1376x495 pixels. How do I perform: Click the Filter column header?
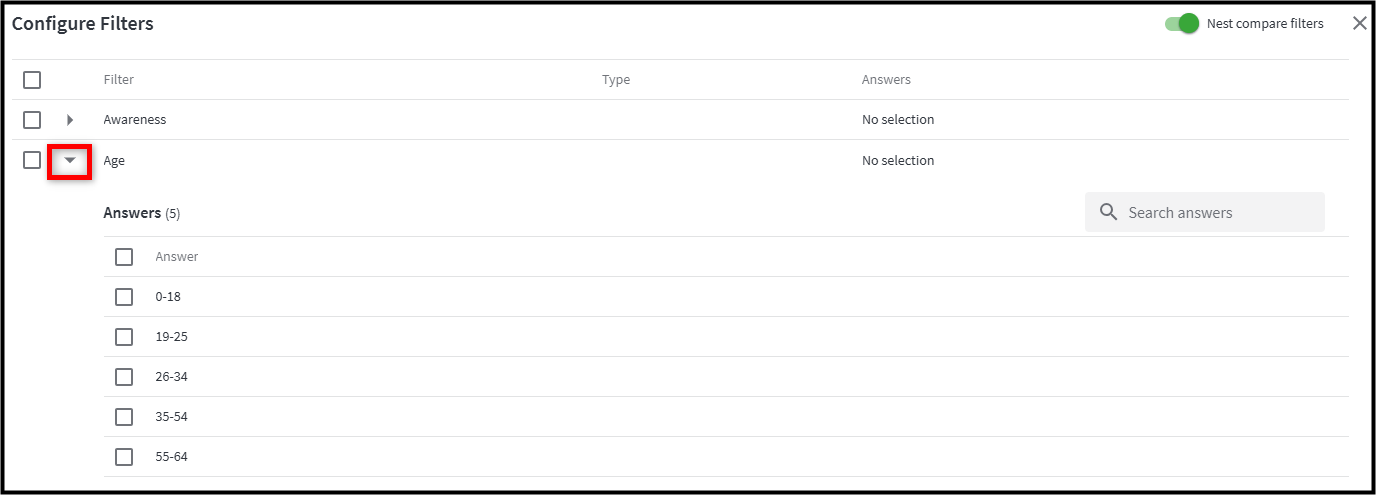[x=119, y=80]
